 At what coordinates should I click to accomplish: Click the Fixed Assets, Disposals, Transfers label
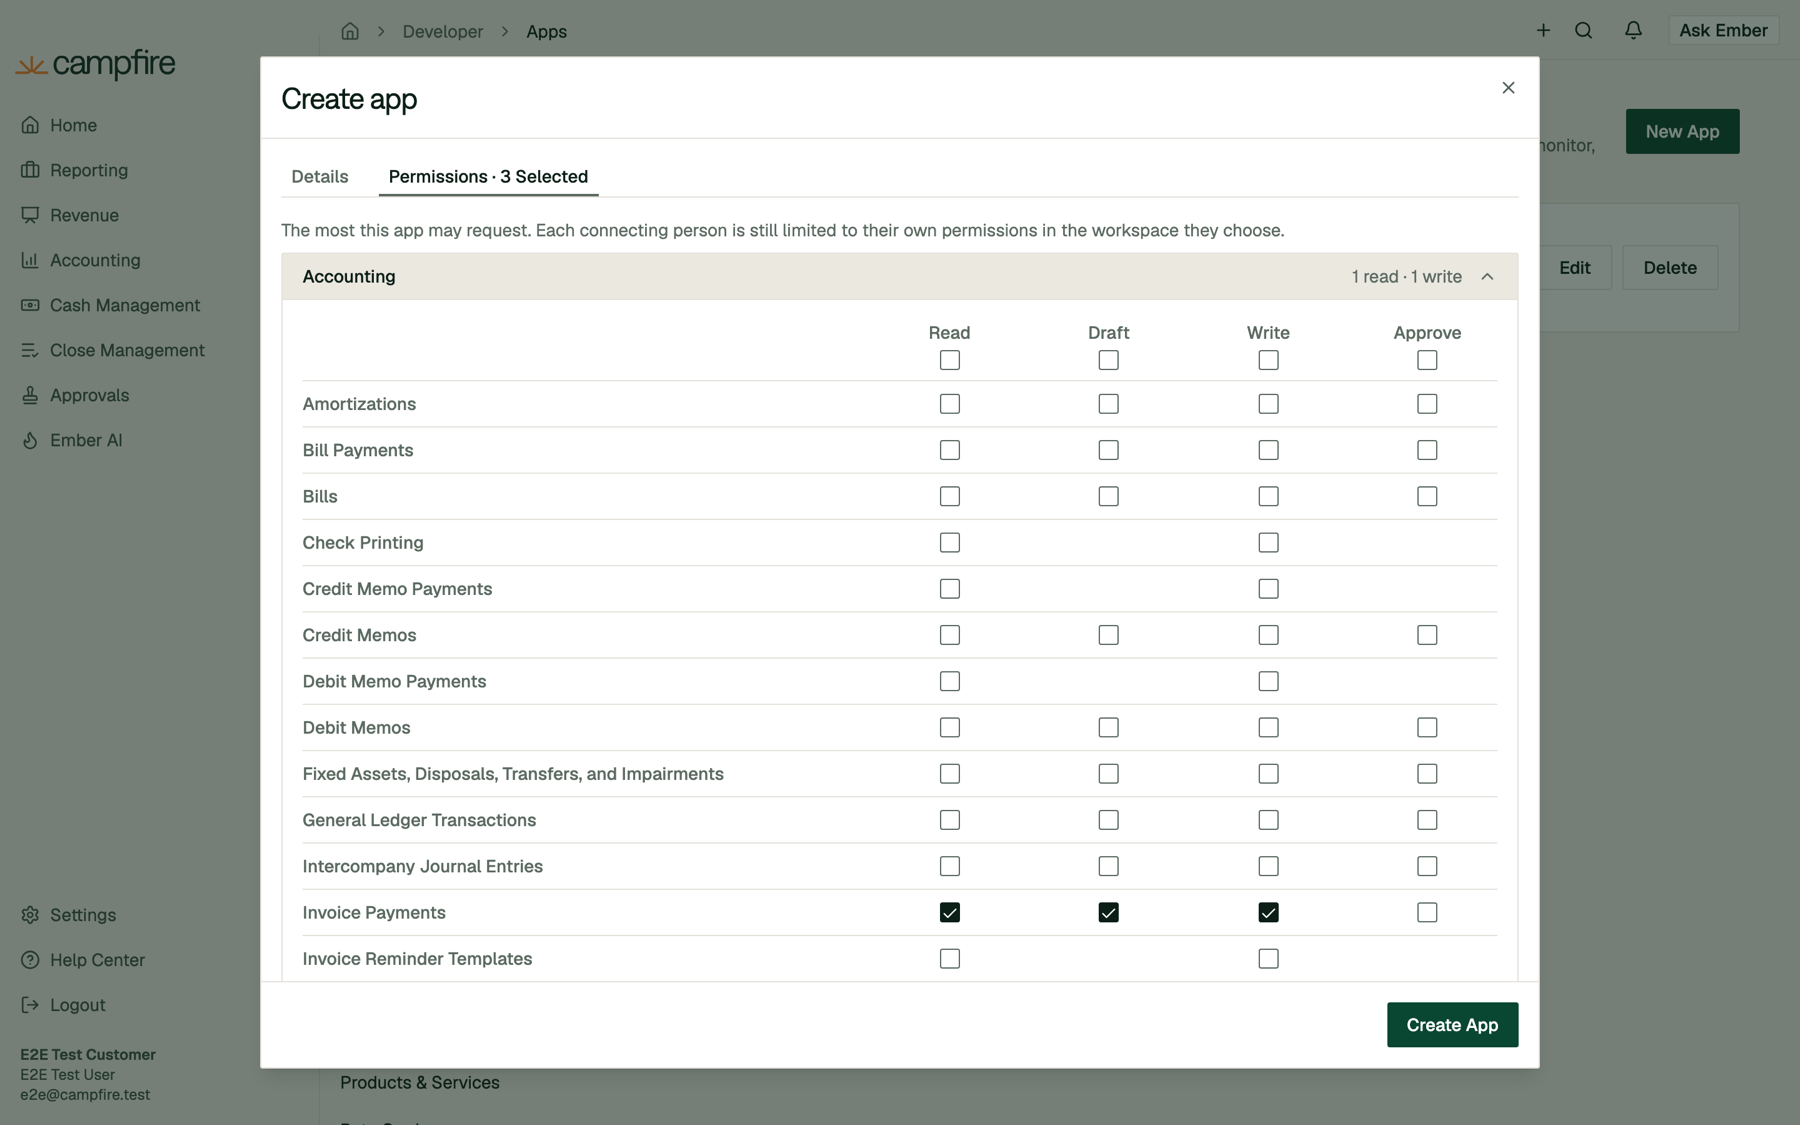click(513, 774)
